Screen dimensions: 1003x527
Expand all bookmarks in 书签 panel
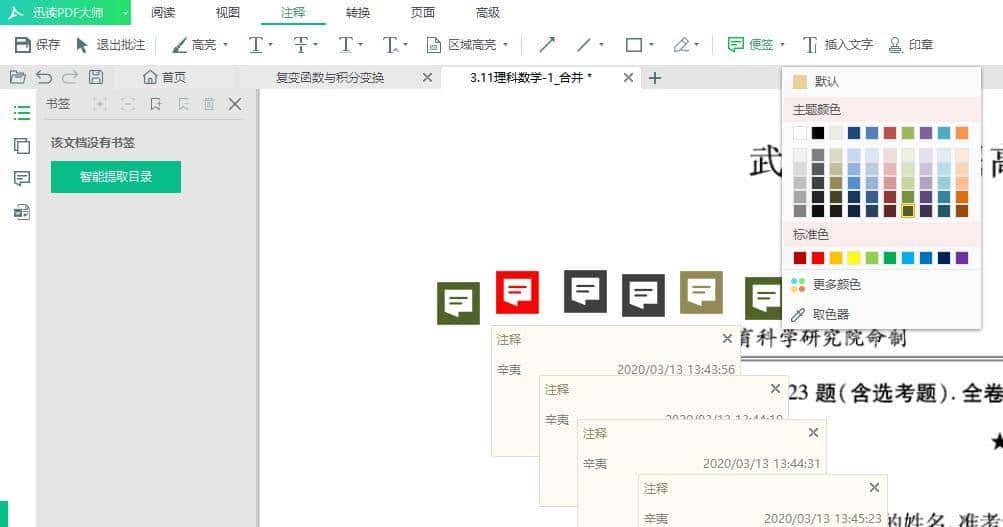99,104
